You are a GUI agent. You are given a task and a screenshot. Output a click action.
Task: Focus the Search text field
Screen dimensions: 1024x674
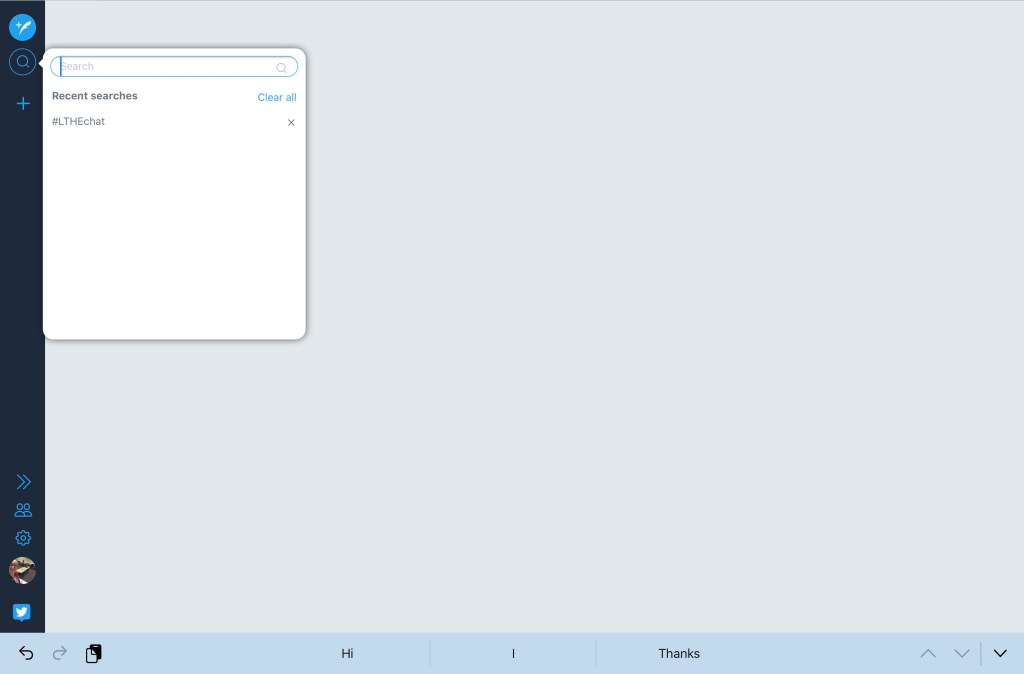[x=165, y=67]
